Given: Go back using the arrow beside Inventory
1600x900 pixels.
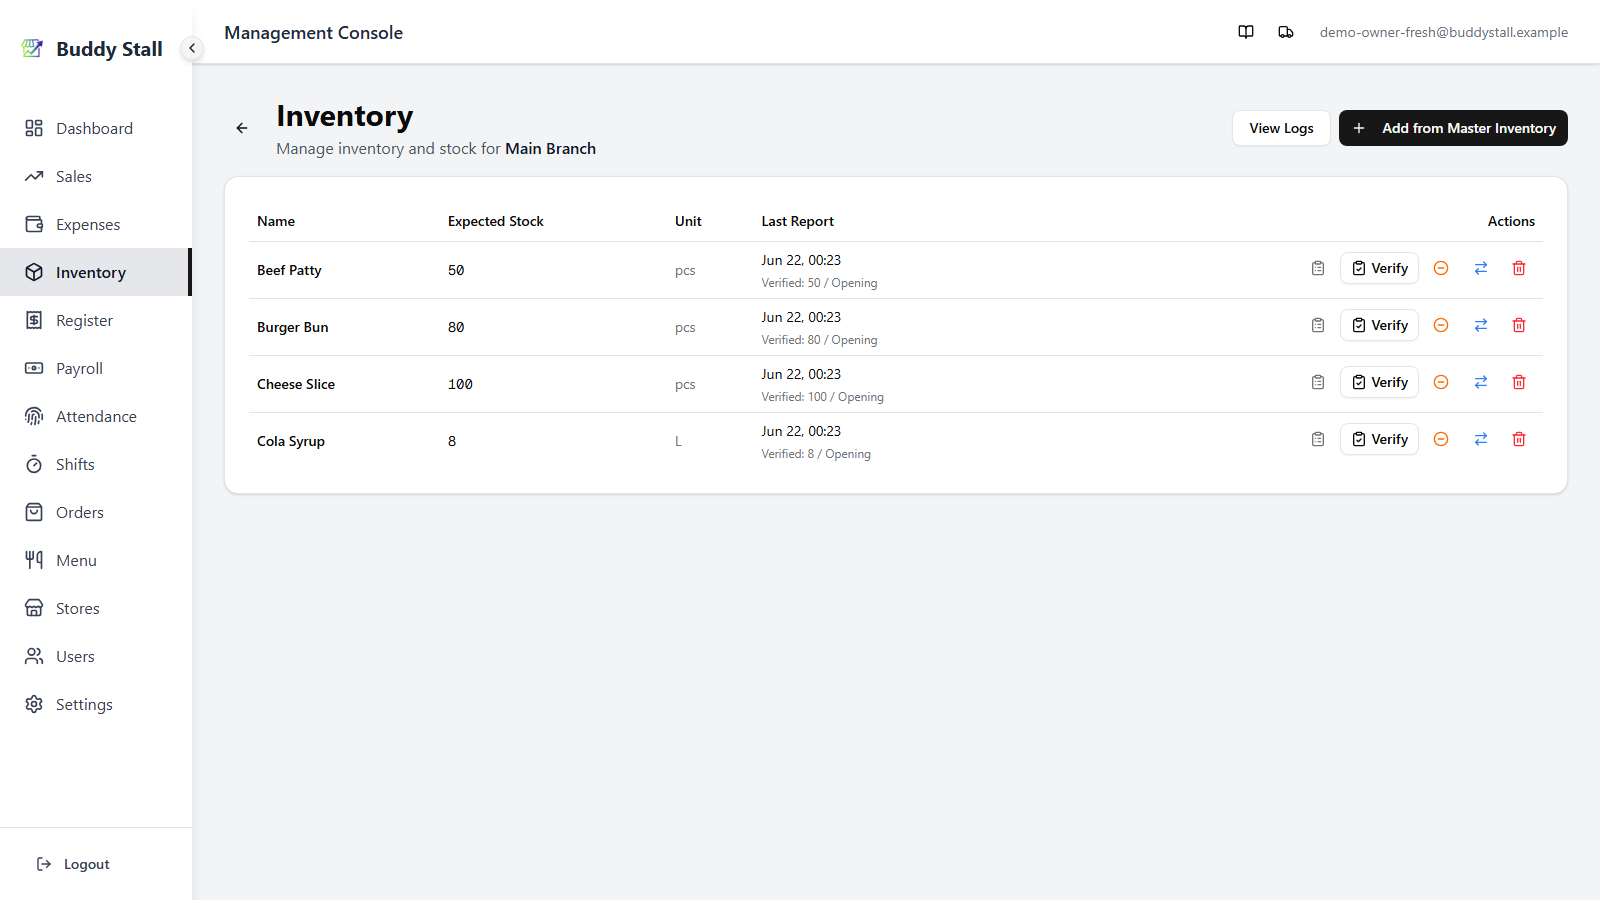Looking at the screenshot, I should [x=242, y=128].
